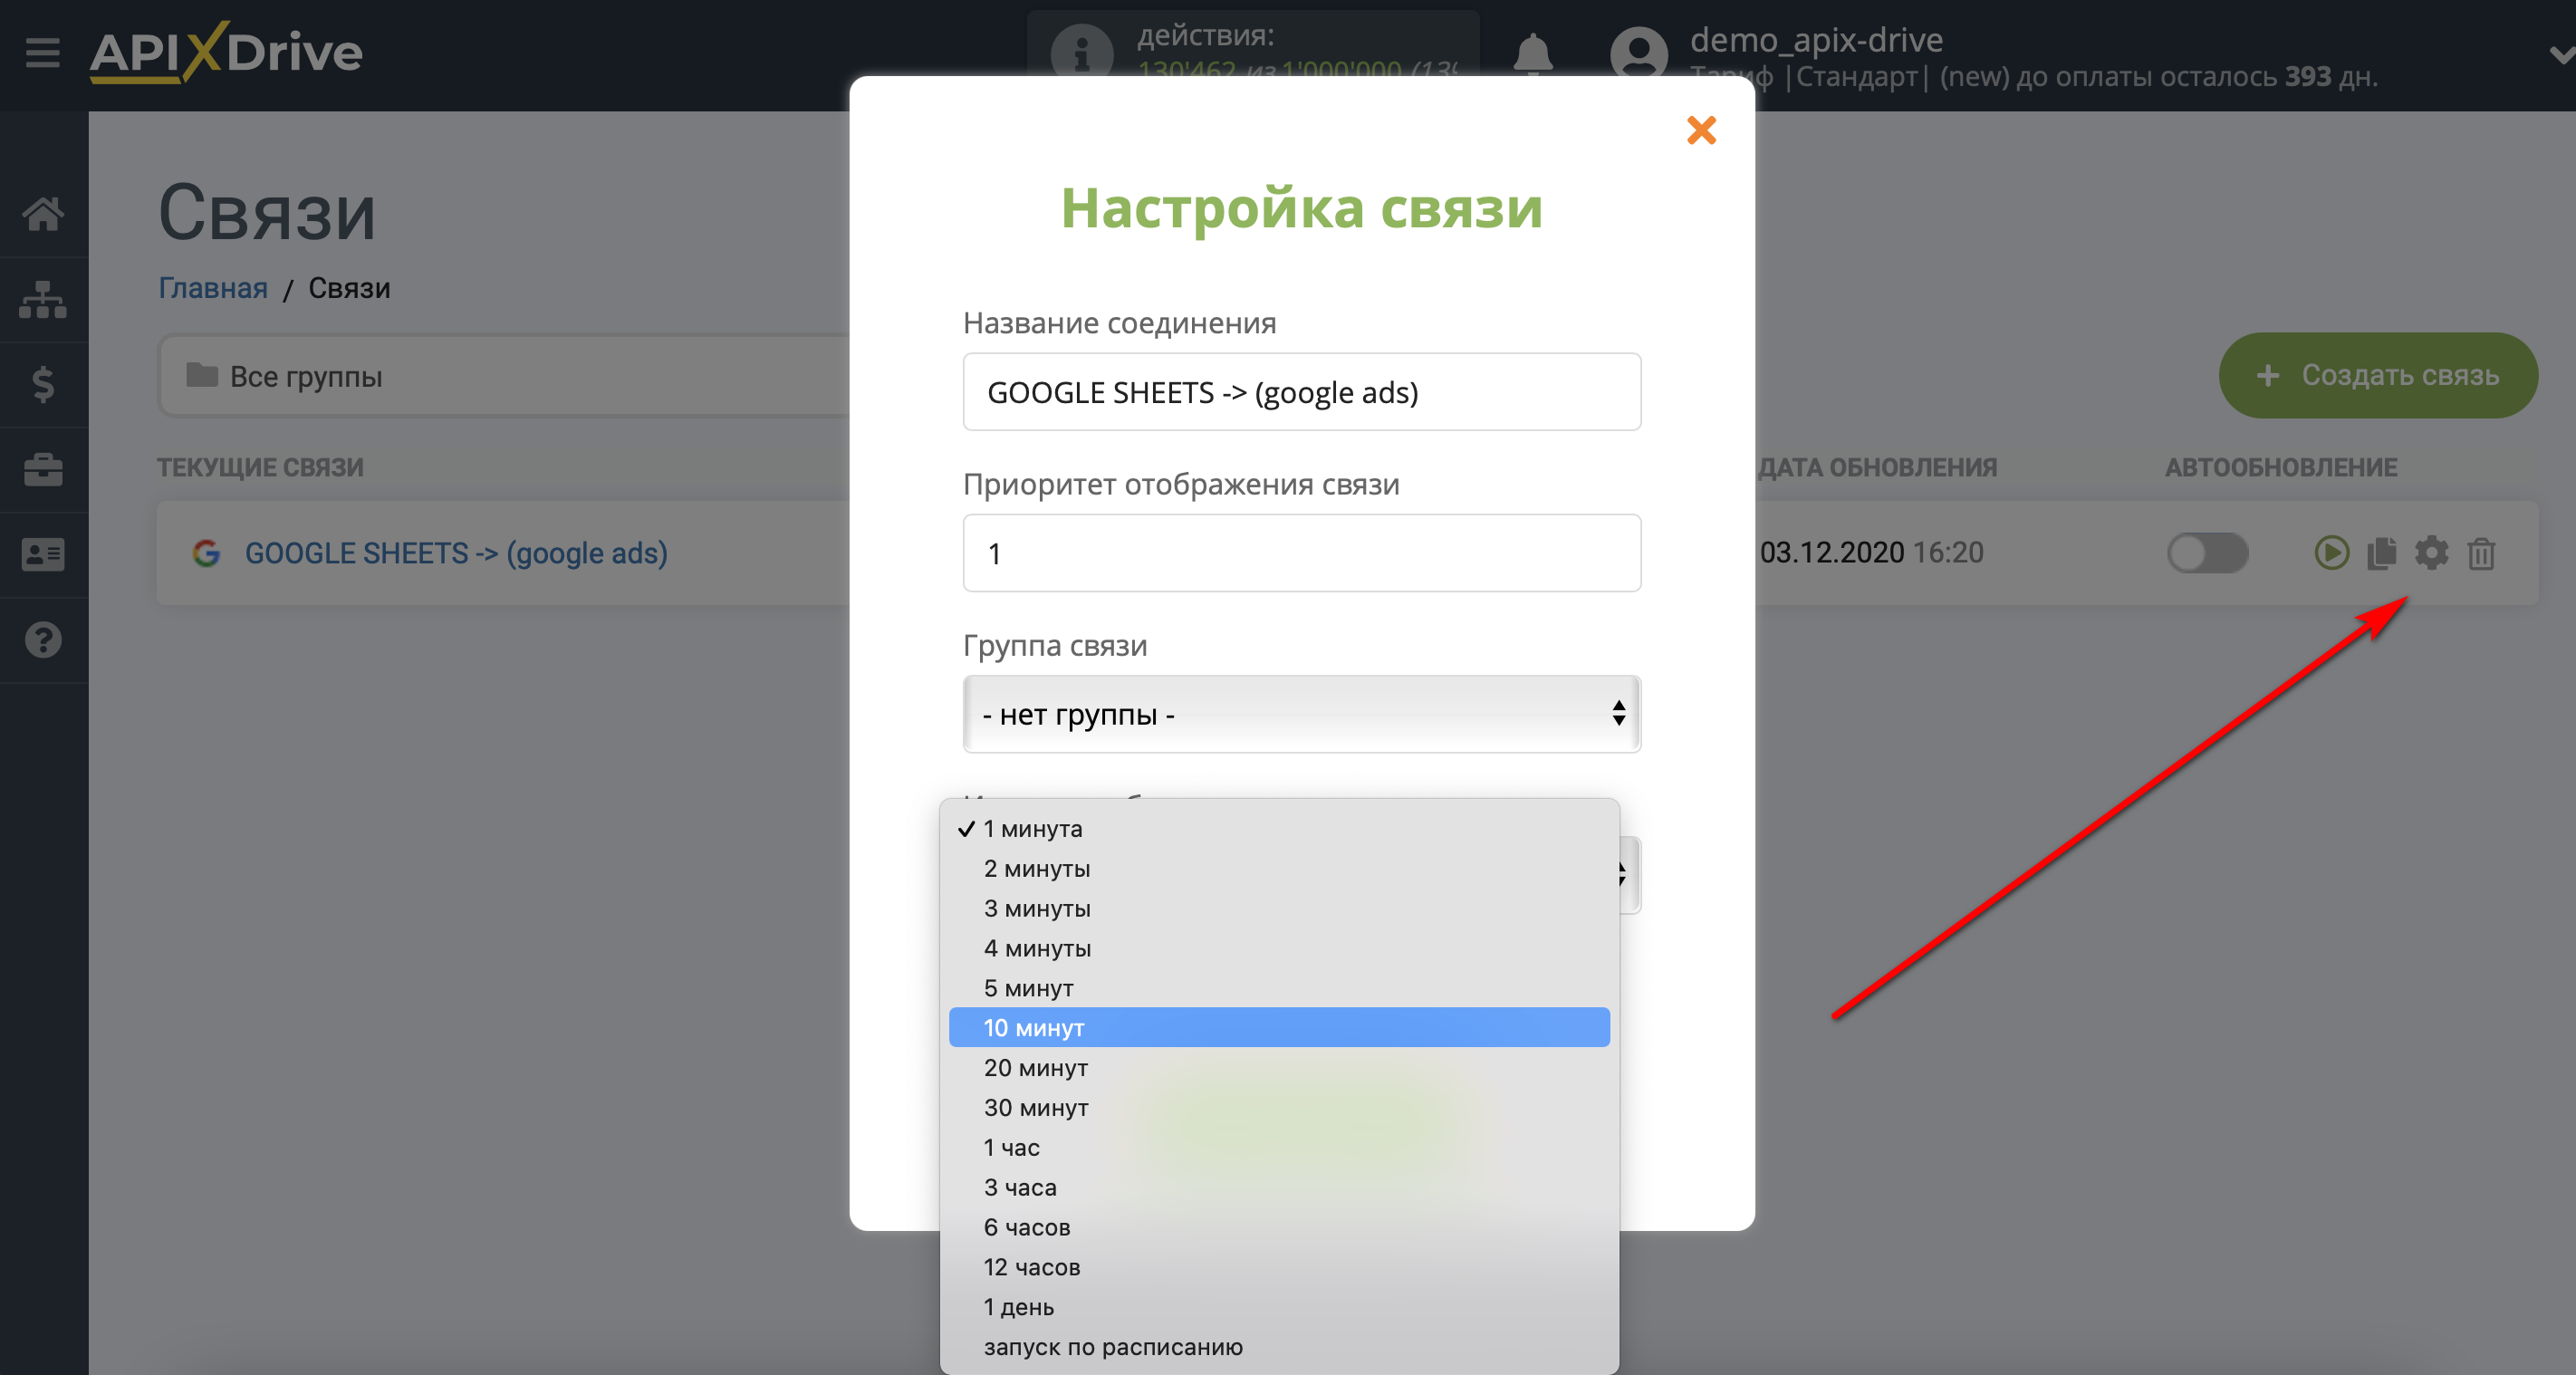The height and width of the screenshot is (1375, 2576).
Task: Select the 20 минут option
Action: click(x=1279, y=1068)
